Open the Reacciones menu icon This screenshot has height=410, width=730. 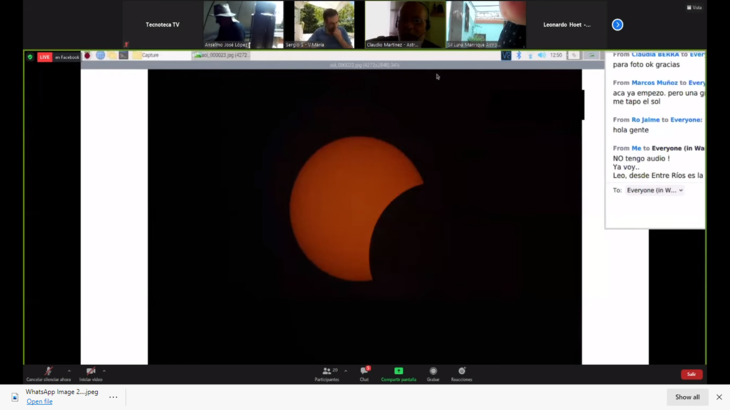coord(461,372)
